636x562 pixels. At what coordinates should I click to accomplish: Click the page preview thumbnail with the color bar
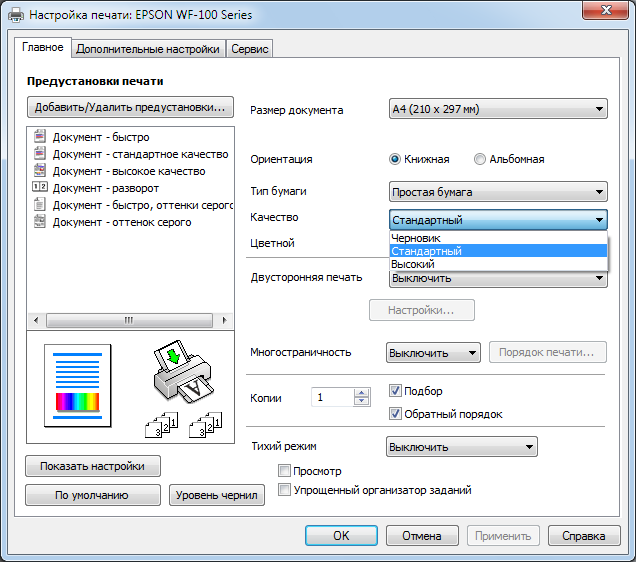[77, 386]
